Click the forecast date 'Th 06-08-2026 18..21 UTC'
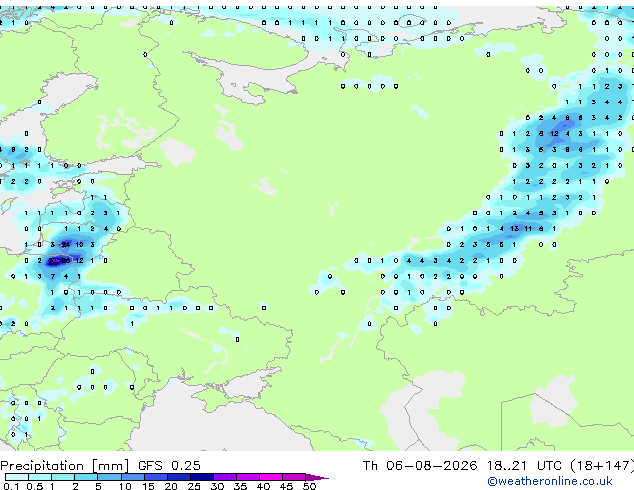The height and width of the screenshot is (490, 634). pyautogui.click(x=462, y=466)
